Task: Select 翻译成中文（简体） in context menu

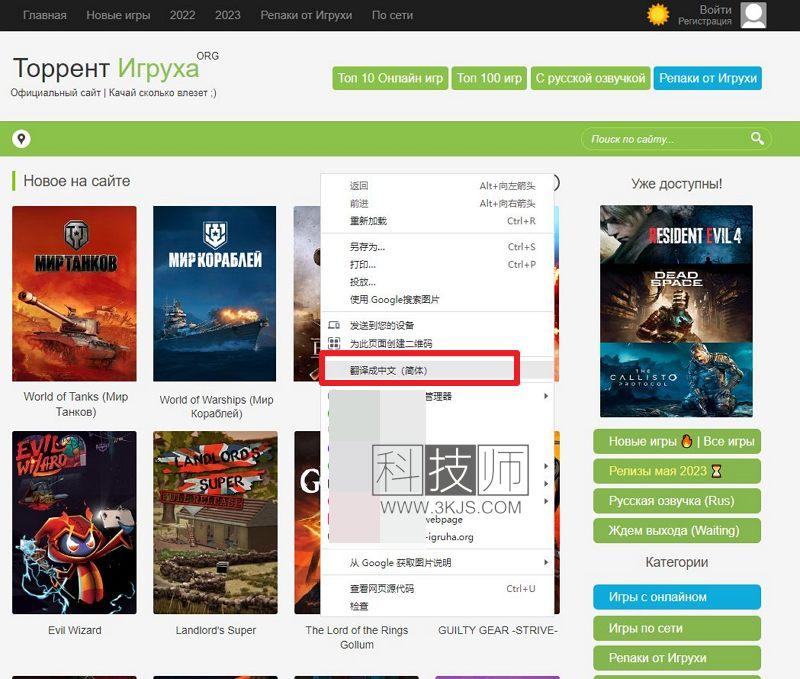Action: (x=437, y=370)
